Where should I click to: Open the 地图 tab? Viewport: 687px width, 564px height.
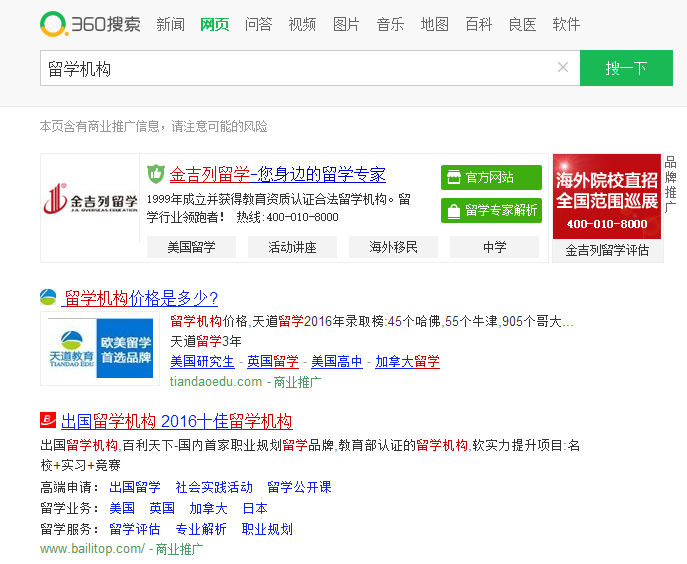coord(434,24)
